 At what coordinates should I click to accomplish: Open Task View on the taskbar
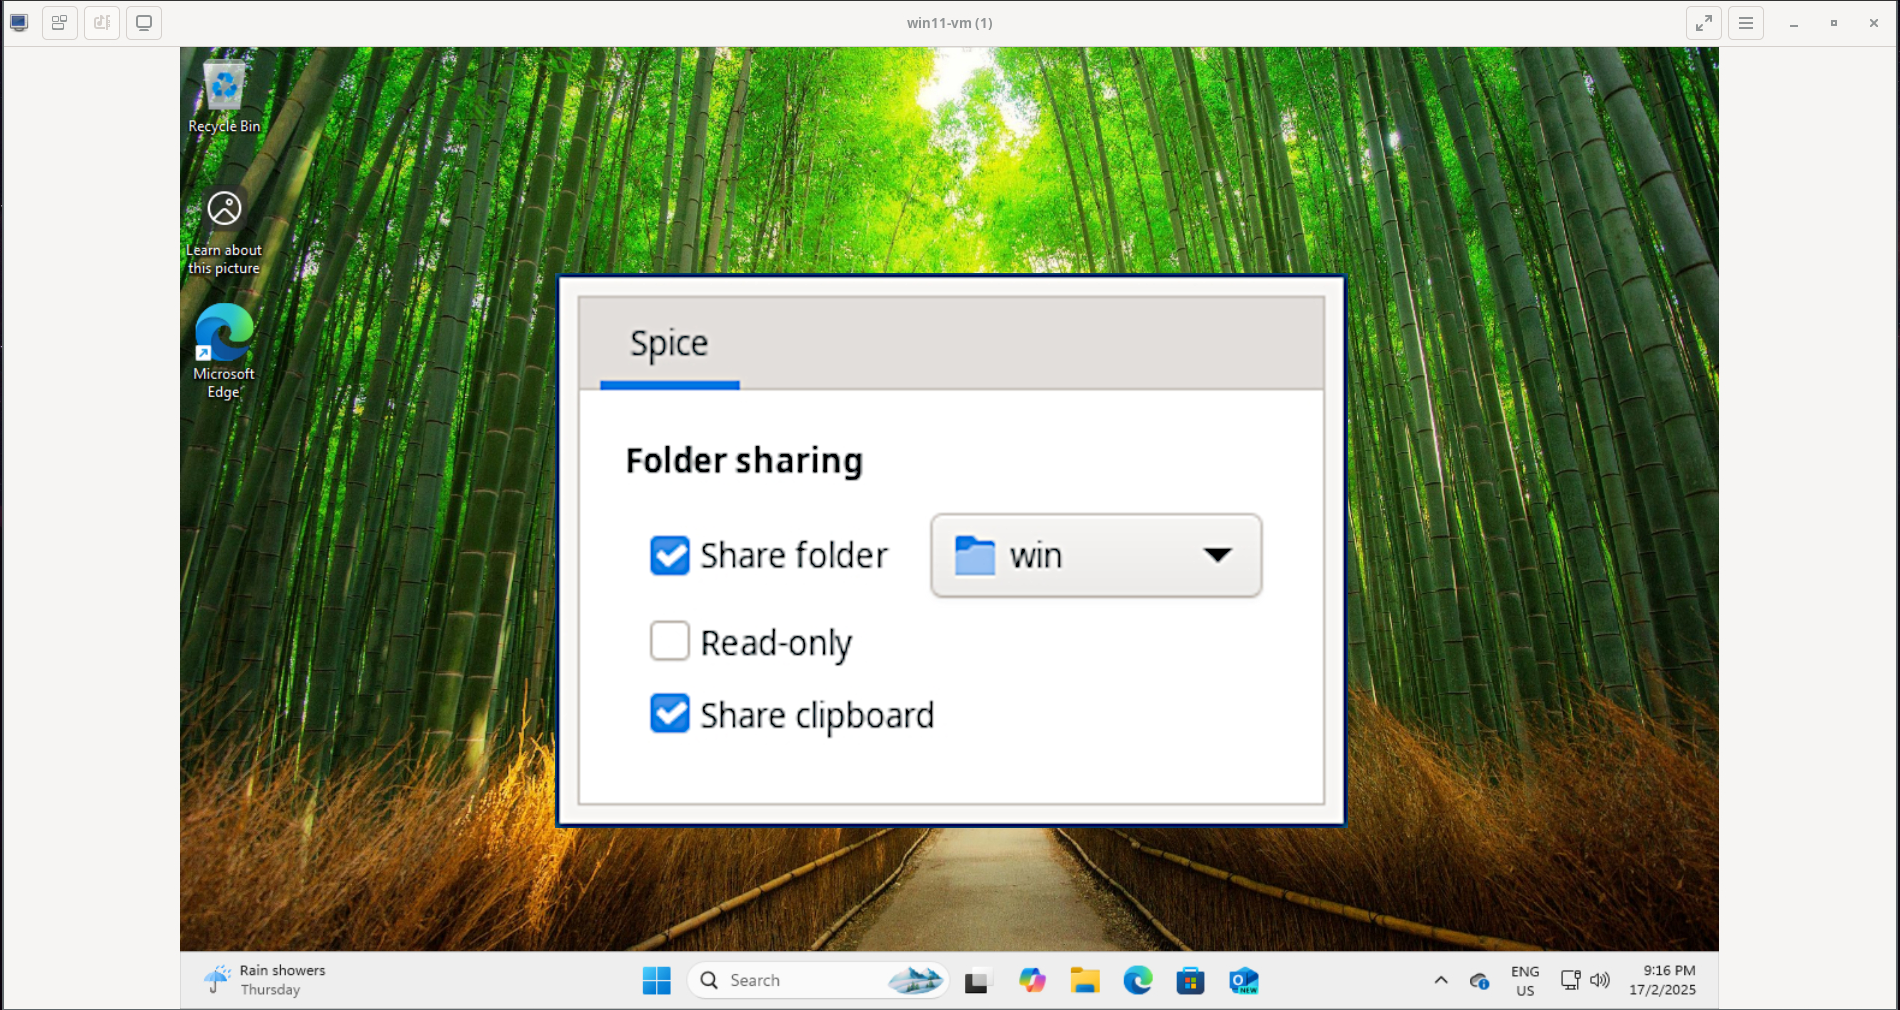point(976,982)
